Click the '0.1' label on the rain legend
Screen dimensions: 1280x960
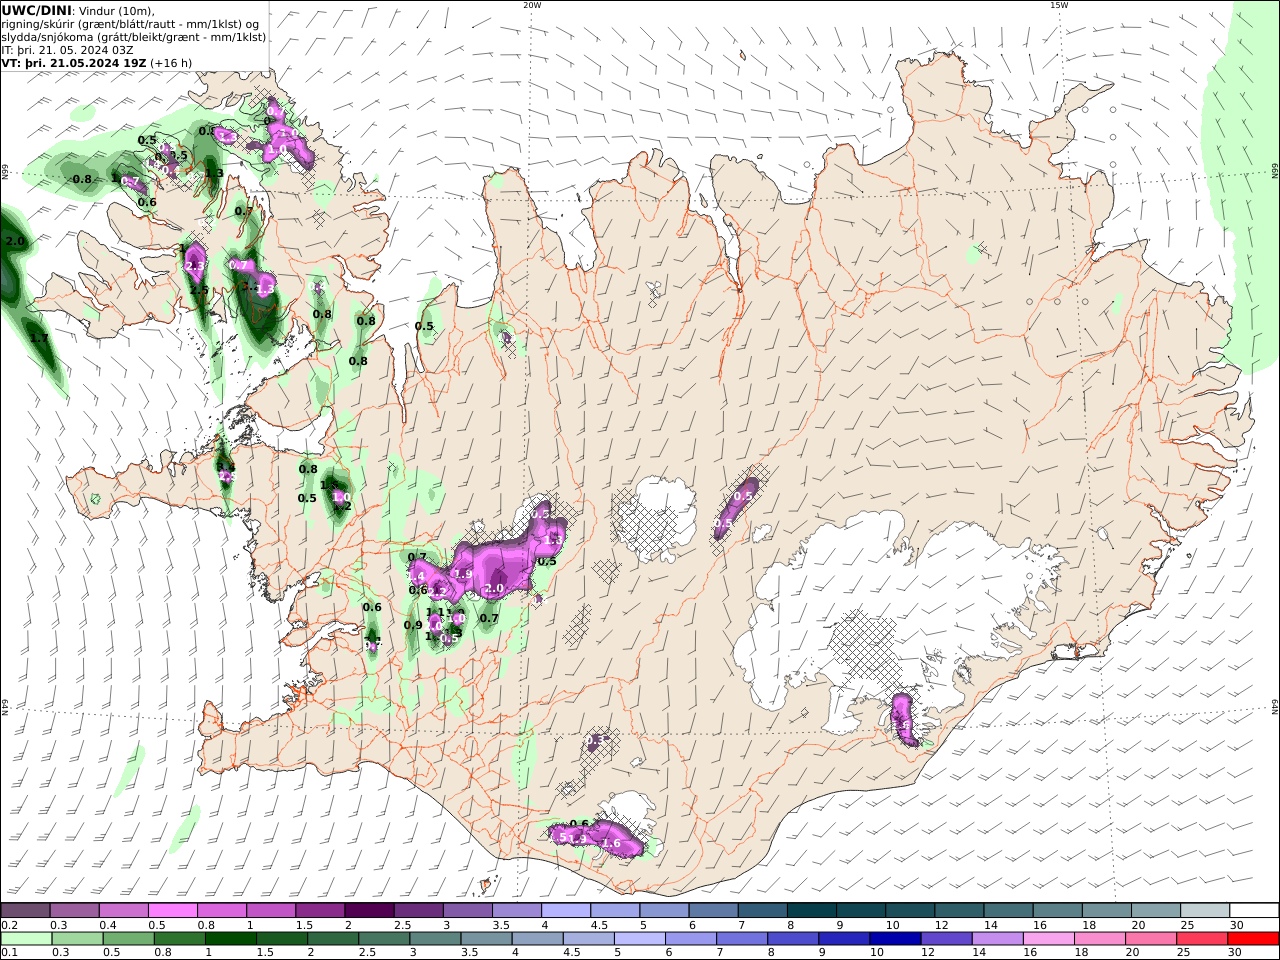[x=9, y=953]
